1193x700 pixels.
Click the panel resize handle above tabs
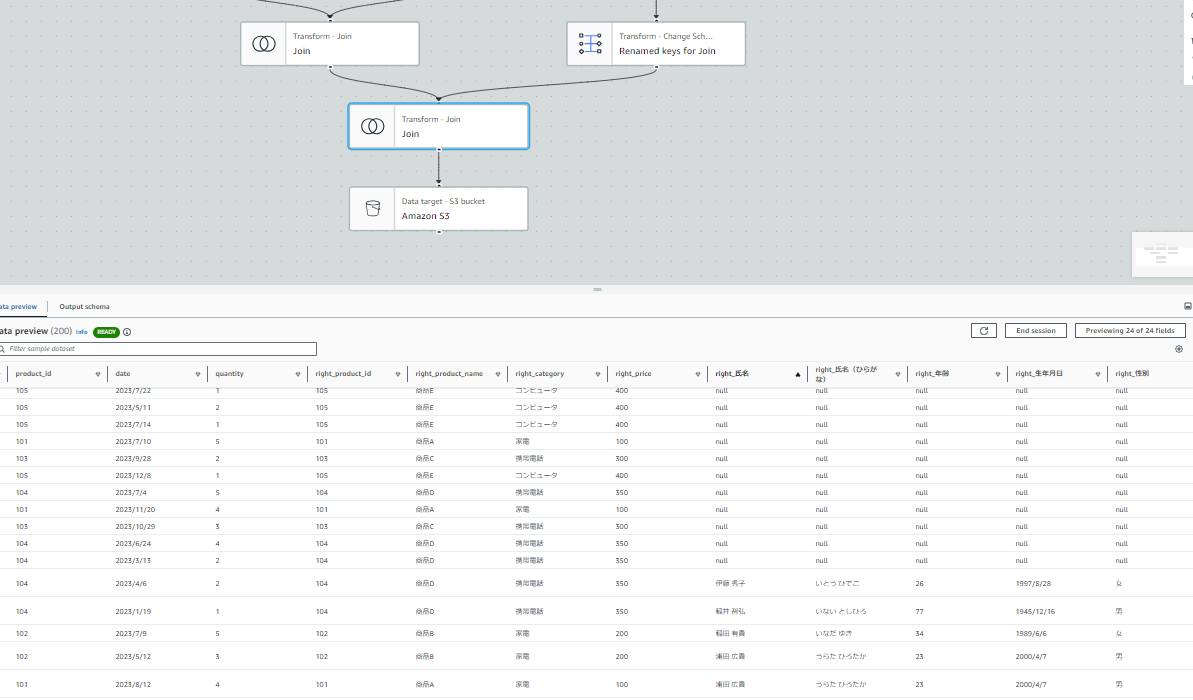point(597,290)
